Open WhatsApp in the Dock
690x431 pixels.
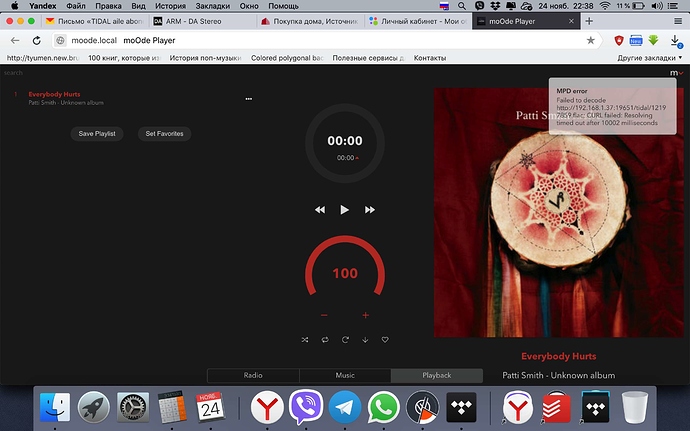[383, 407]
